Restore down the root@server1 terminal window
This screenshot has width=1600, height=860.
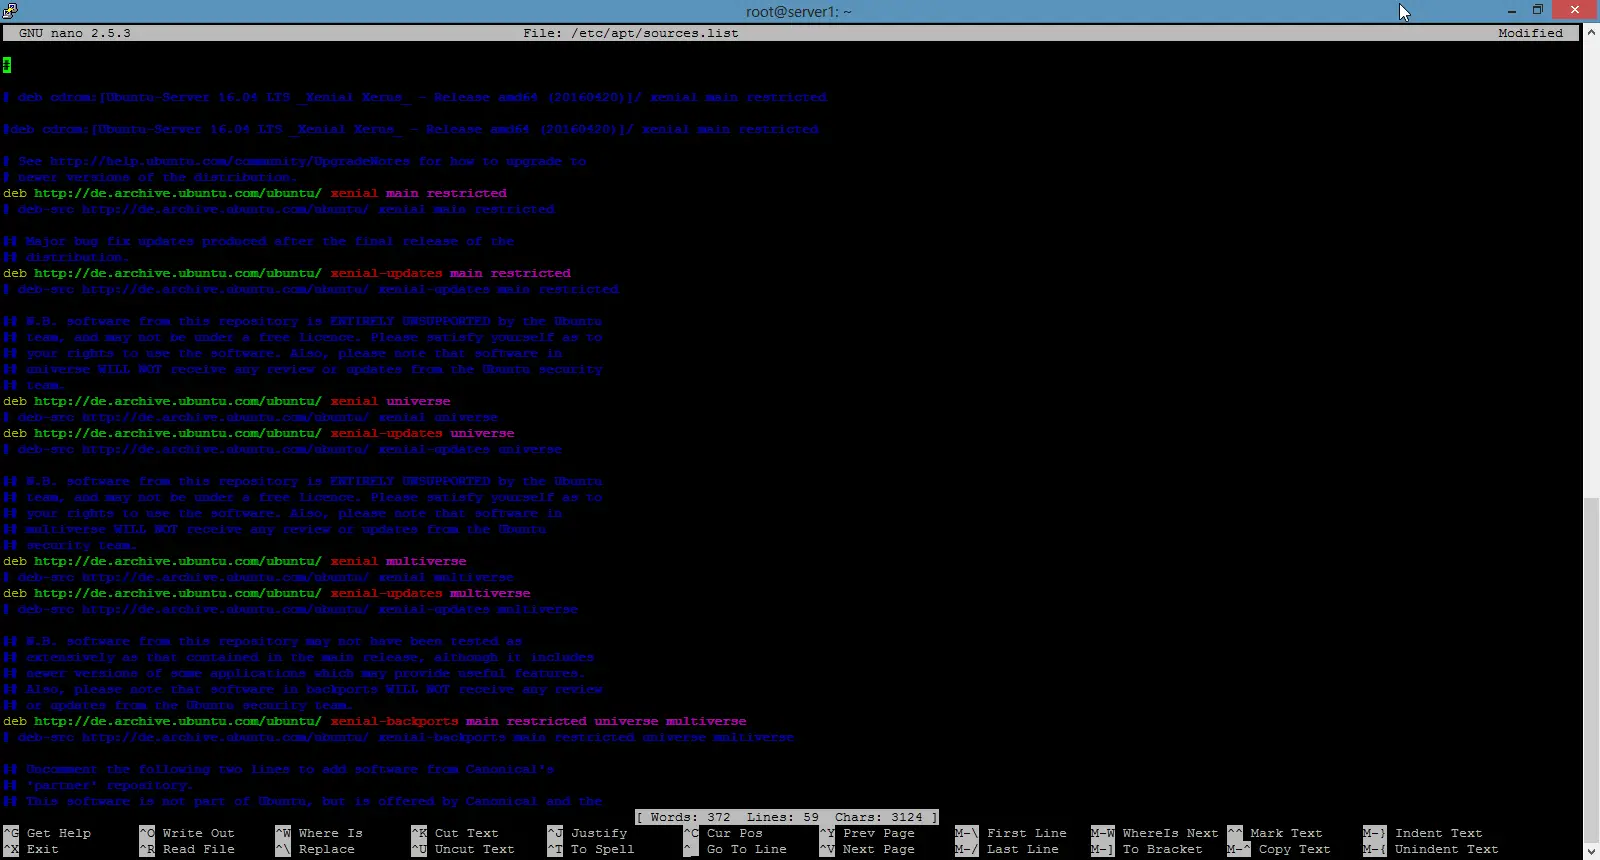coord(1538,10)
